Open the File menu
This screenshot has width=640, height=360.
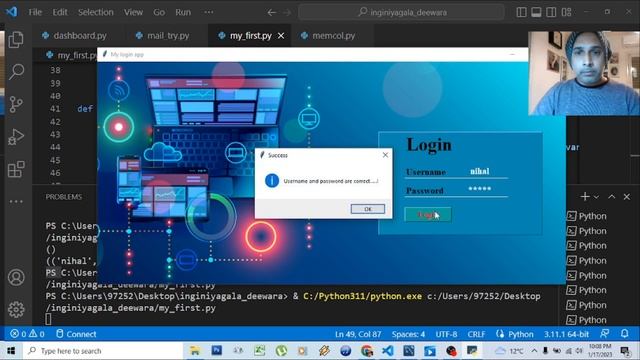point(35,12)
